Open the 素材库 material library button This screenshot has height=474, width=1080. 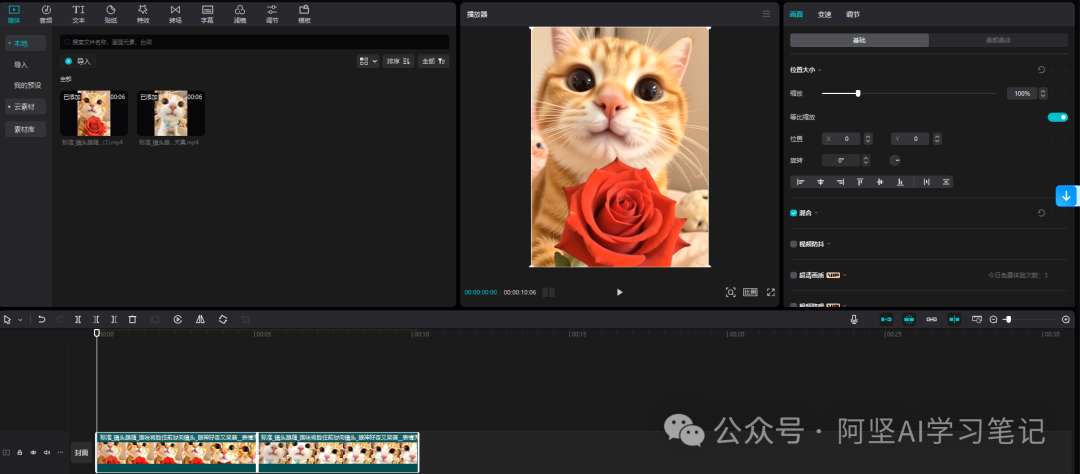pyautogui.click(x=25, y=129)
